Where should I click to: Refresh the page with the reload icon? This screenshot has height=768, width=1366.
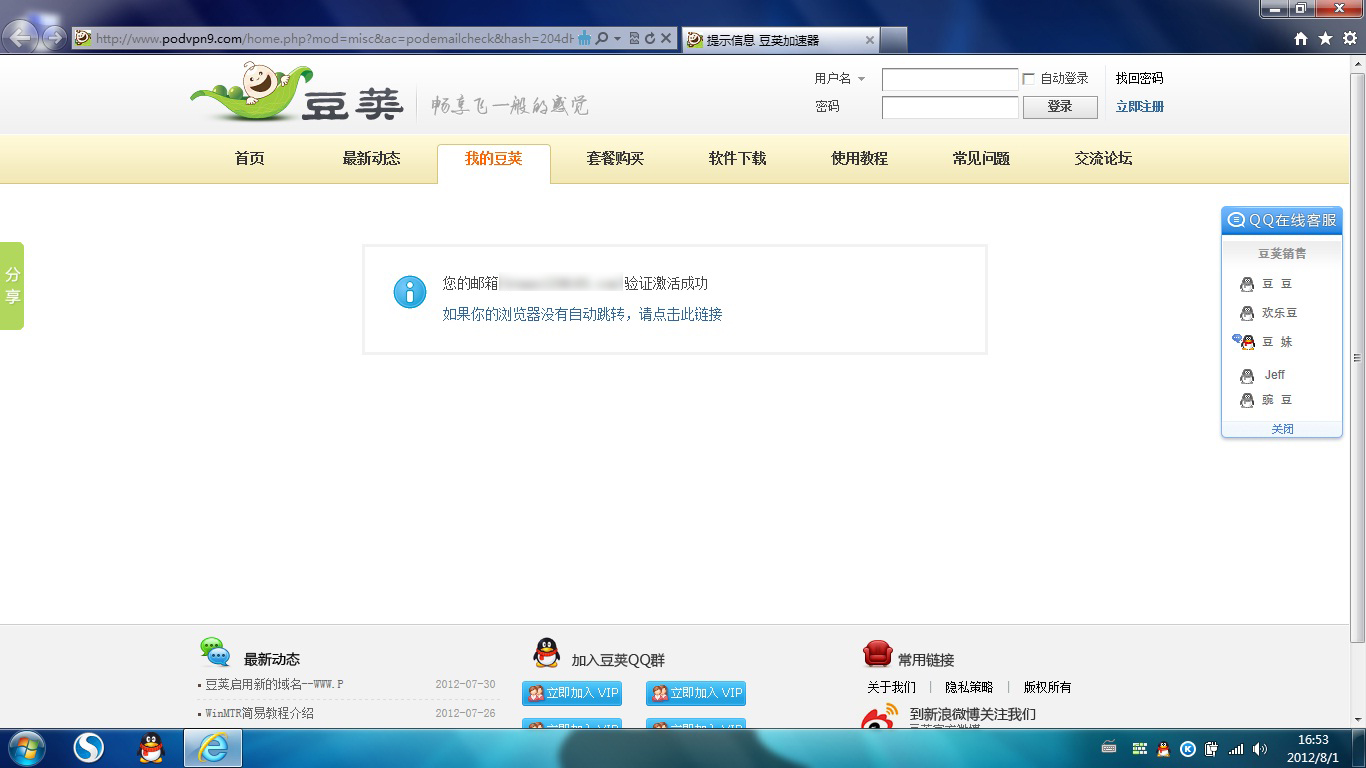(x=650, y=39)
